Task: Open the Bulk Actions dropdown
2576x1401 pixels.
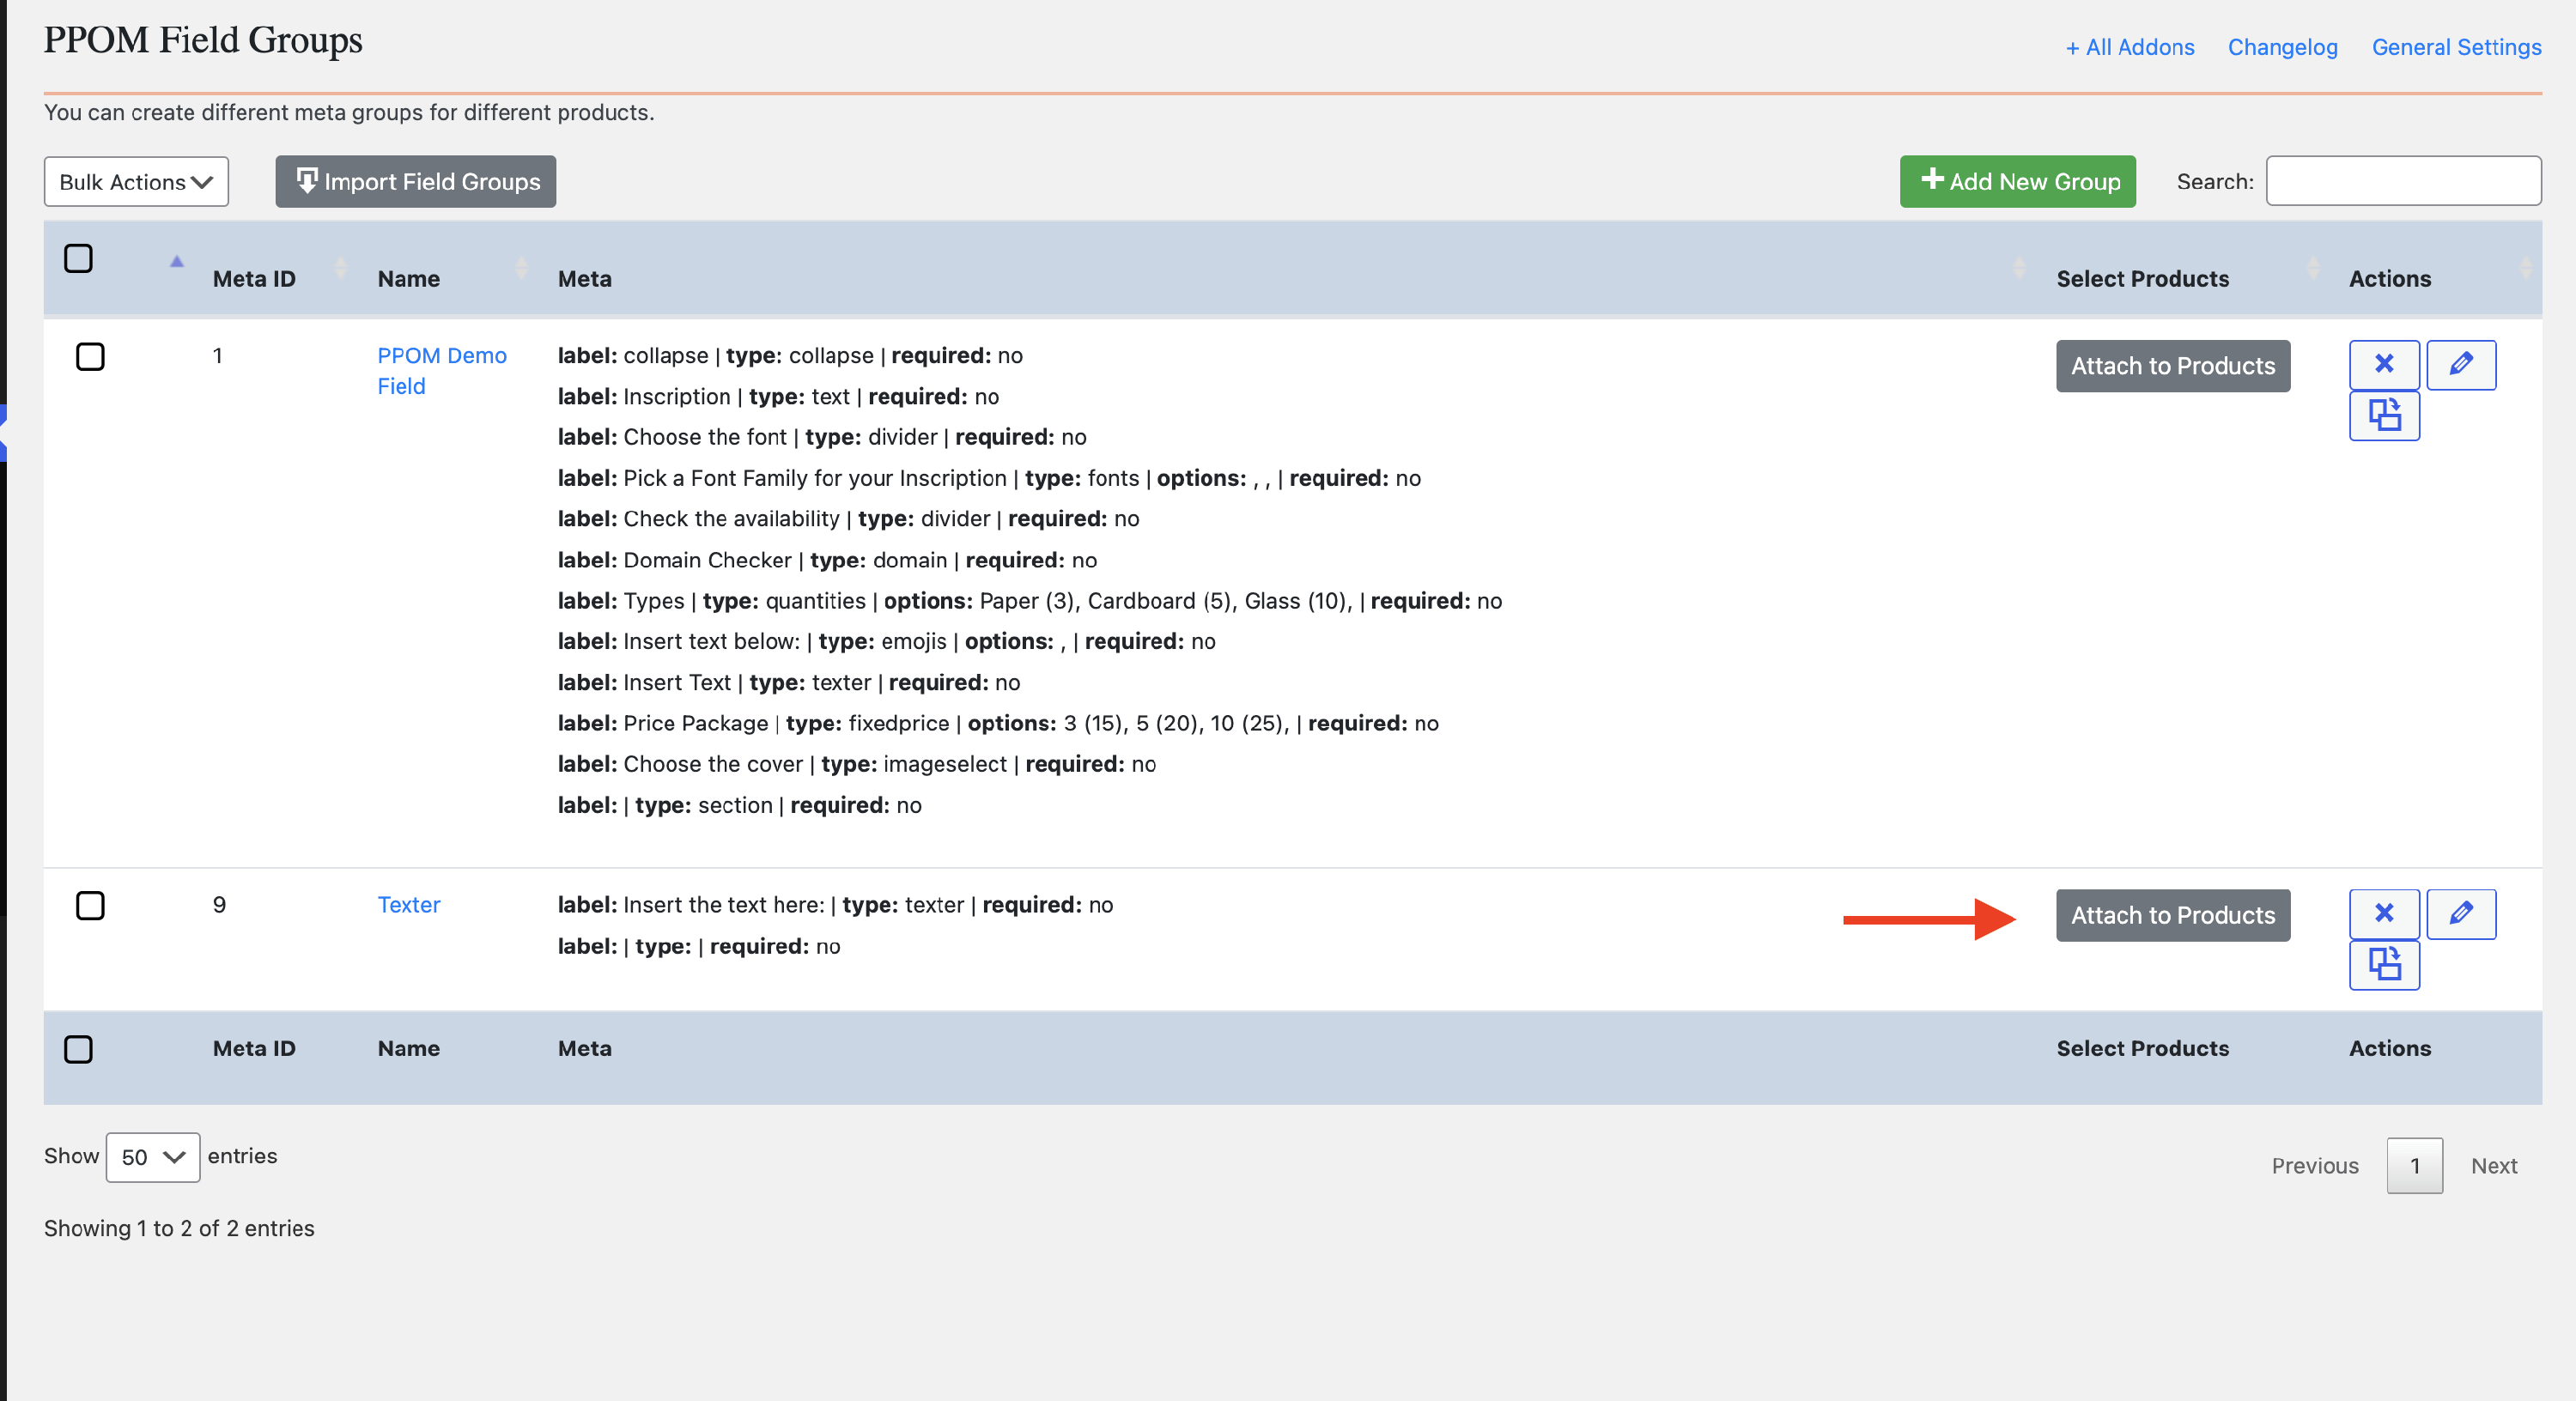Action: click(136, 182)
